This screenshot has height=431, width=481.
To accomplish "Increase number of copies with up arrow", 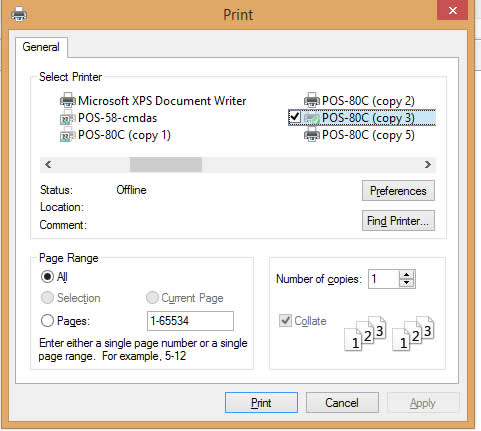I will click(x=406, y=275).
